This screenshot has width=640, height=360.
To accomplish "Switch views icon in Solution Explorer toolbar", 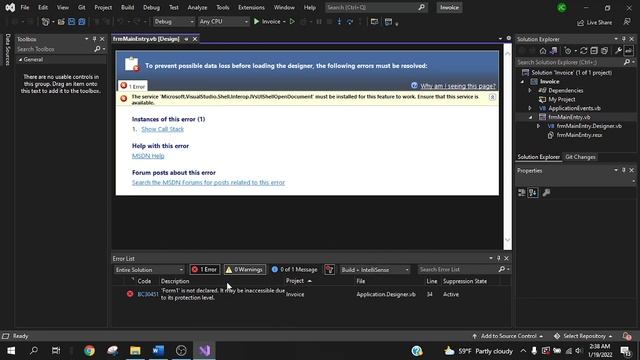I will click(553, 51).
